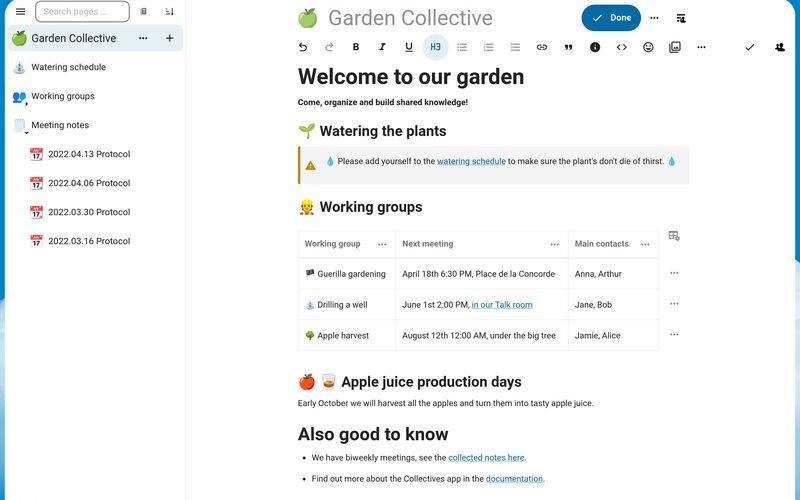Image resolution: width=800 pixels, height=500 pixels.
Task: Toggle the outline sidebar icon
Action: 681,18
